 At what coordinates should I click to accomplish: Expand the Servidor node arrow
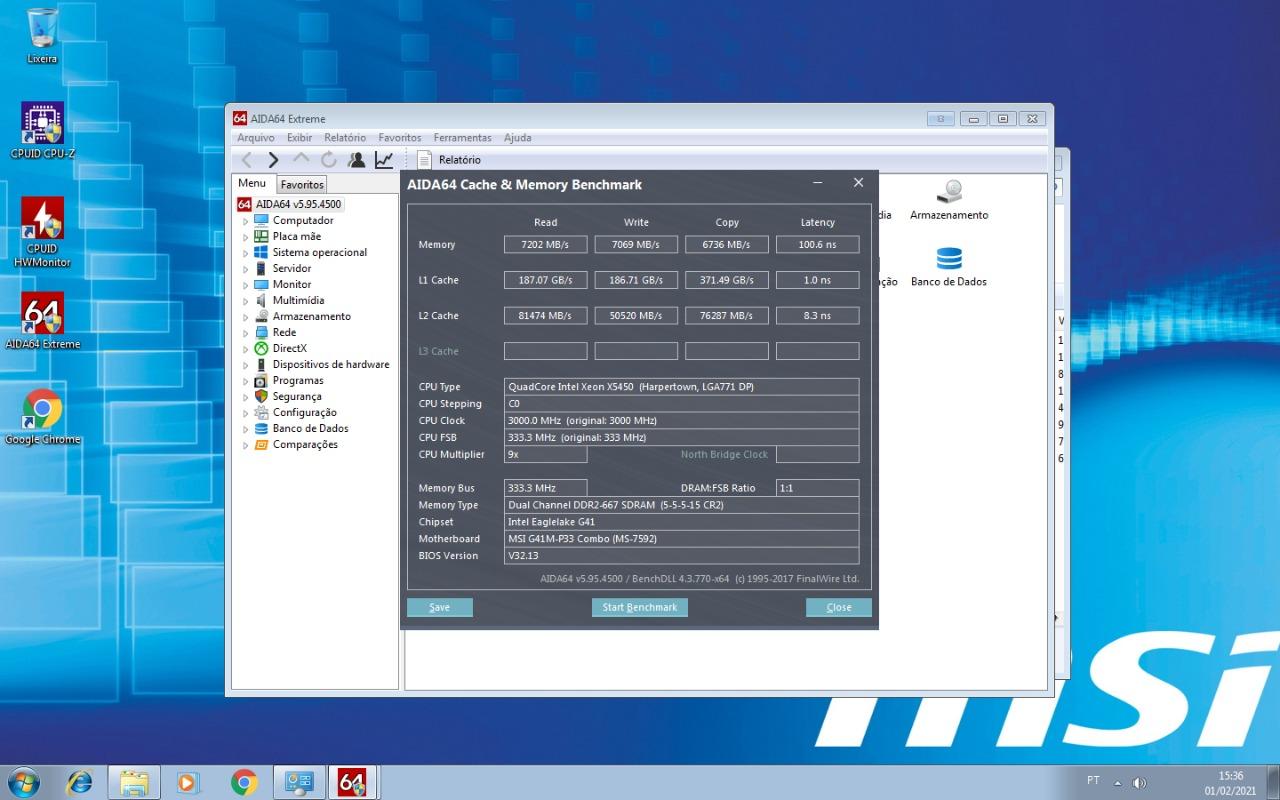[246, 269]
